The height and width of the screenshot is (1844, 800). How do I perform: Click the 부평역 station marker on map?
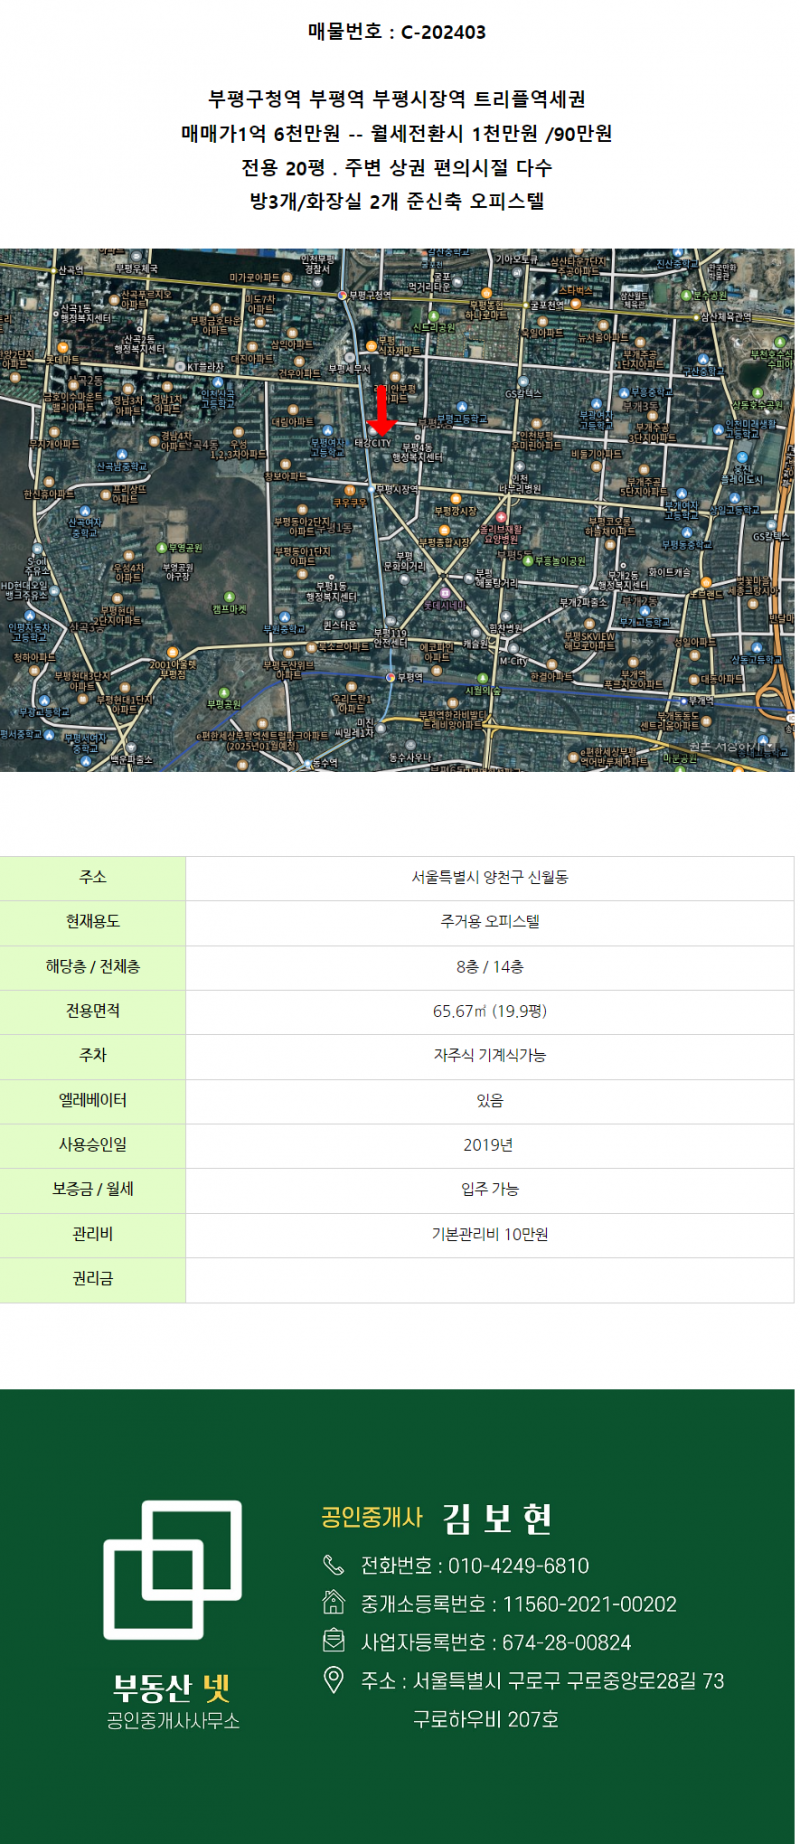click(x=392, y=677)
